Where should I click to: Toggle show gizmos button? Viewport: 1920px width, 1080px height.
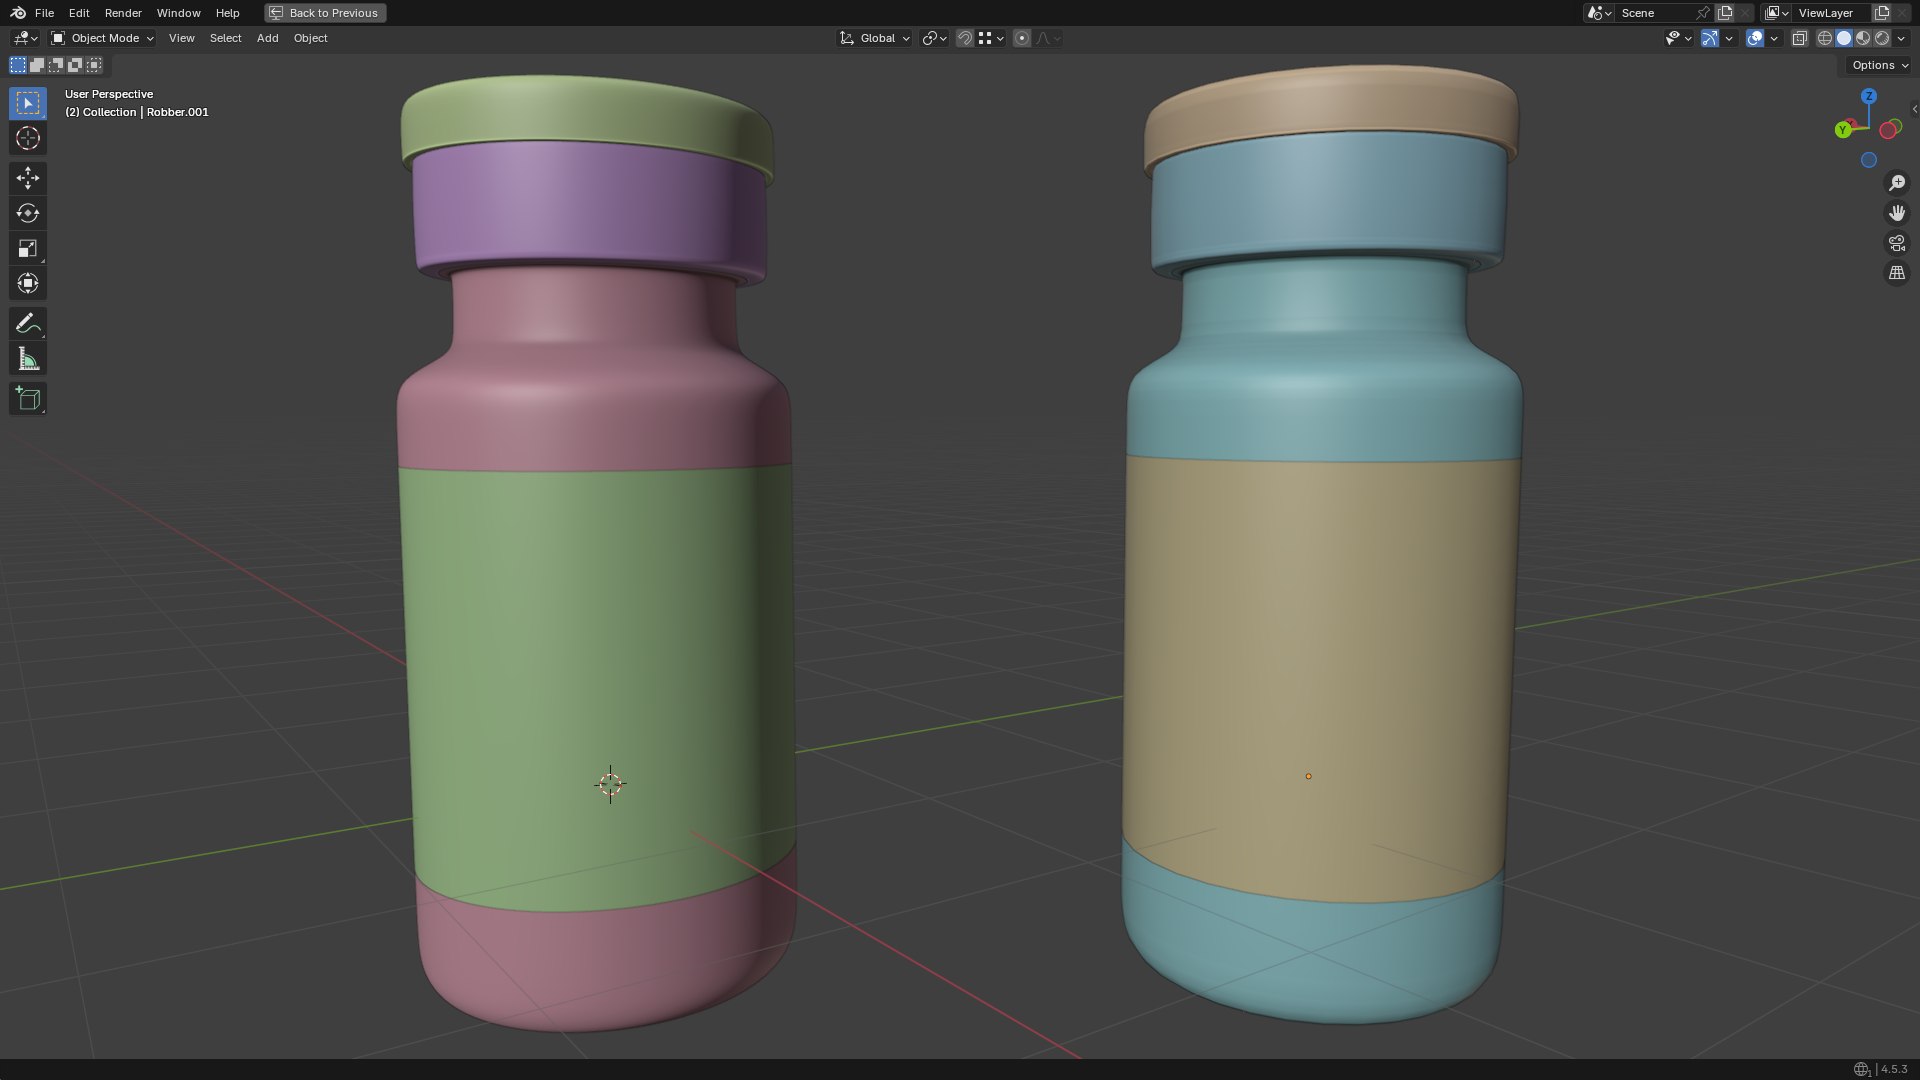click(x=1710, y=38)
